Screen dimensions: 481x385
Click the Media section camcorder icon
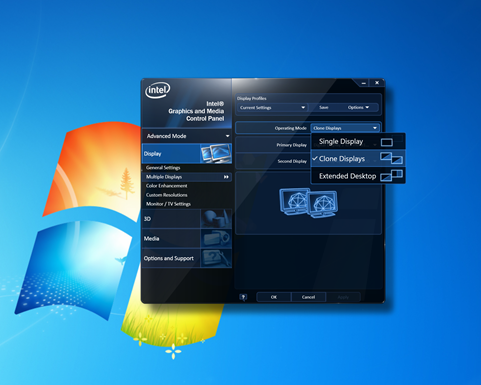pos(216,238)
